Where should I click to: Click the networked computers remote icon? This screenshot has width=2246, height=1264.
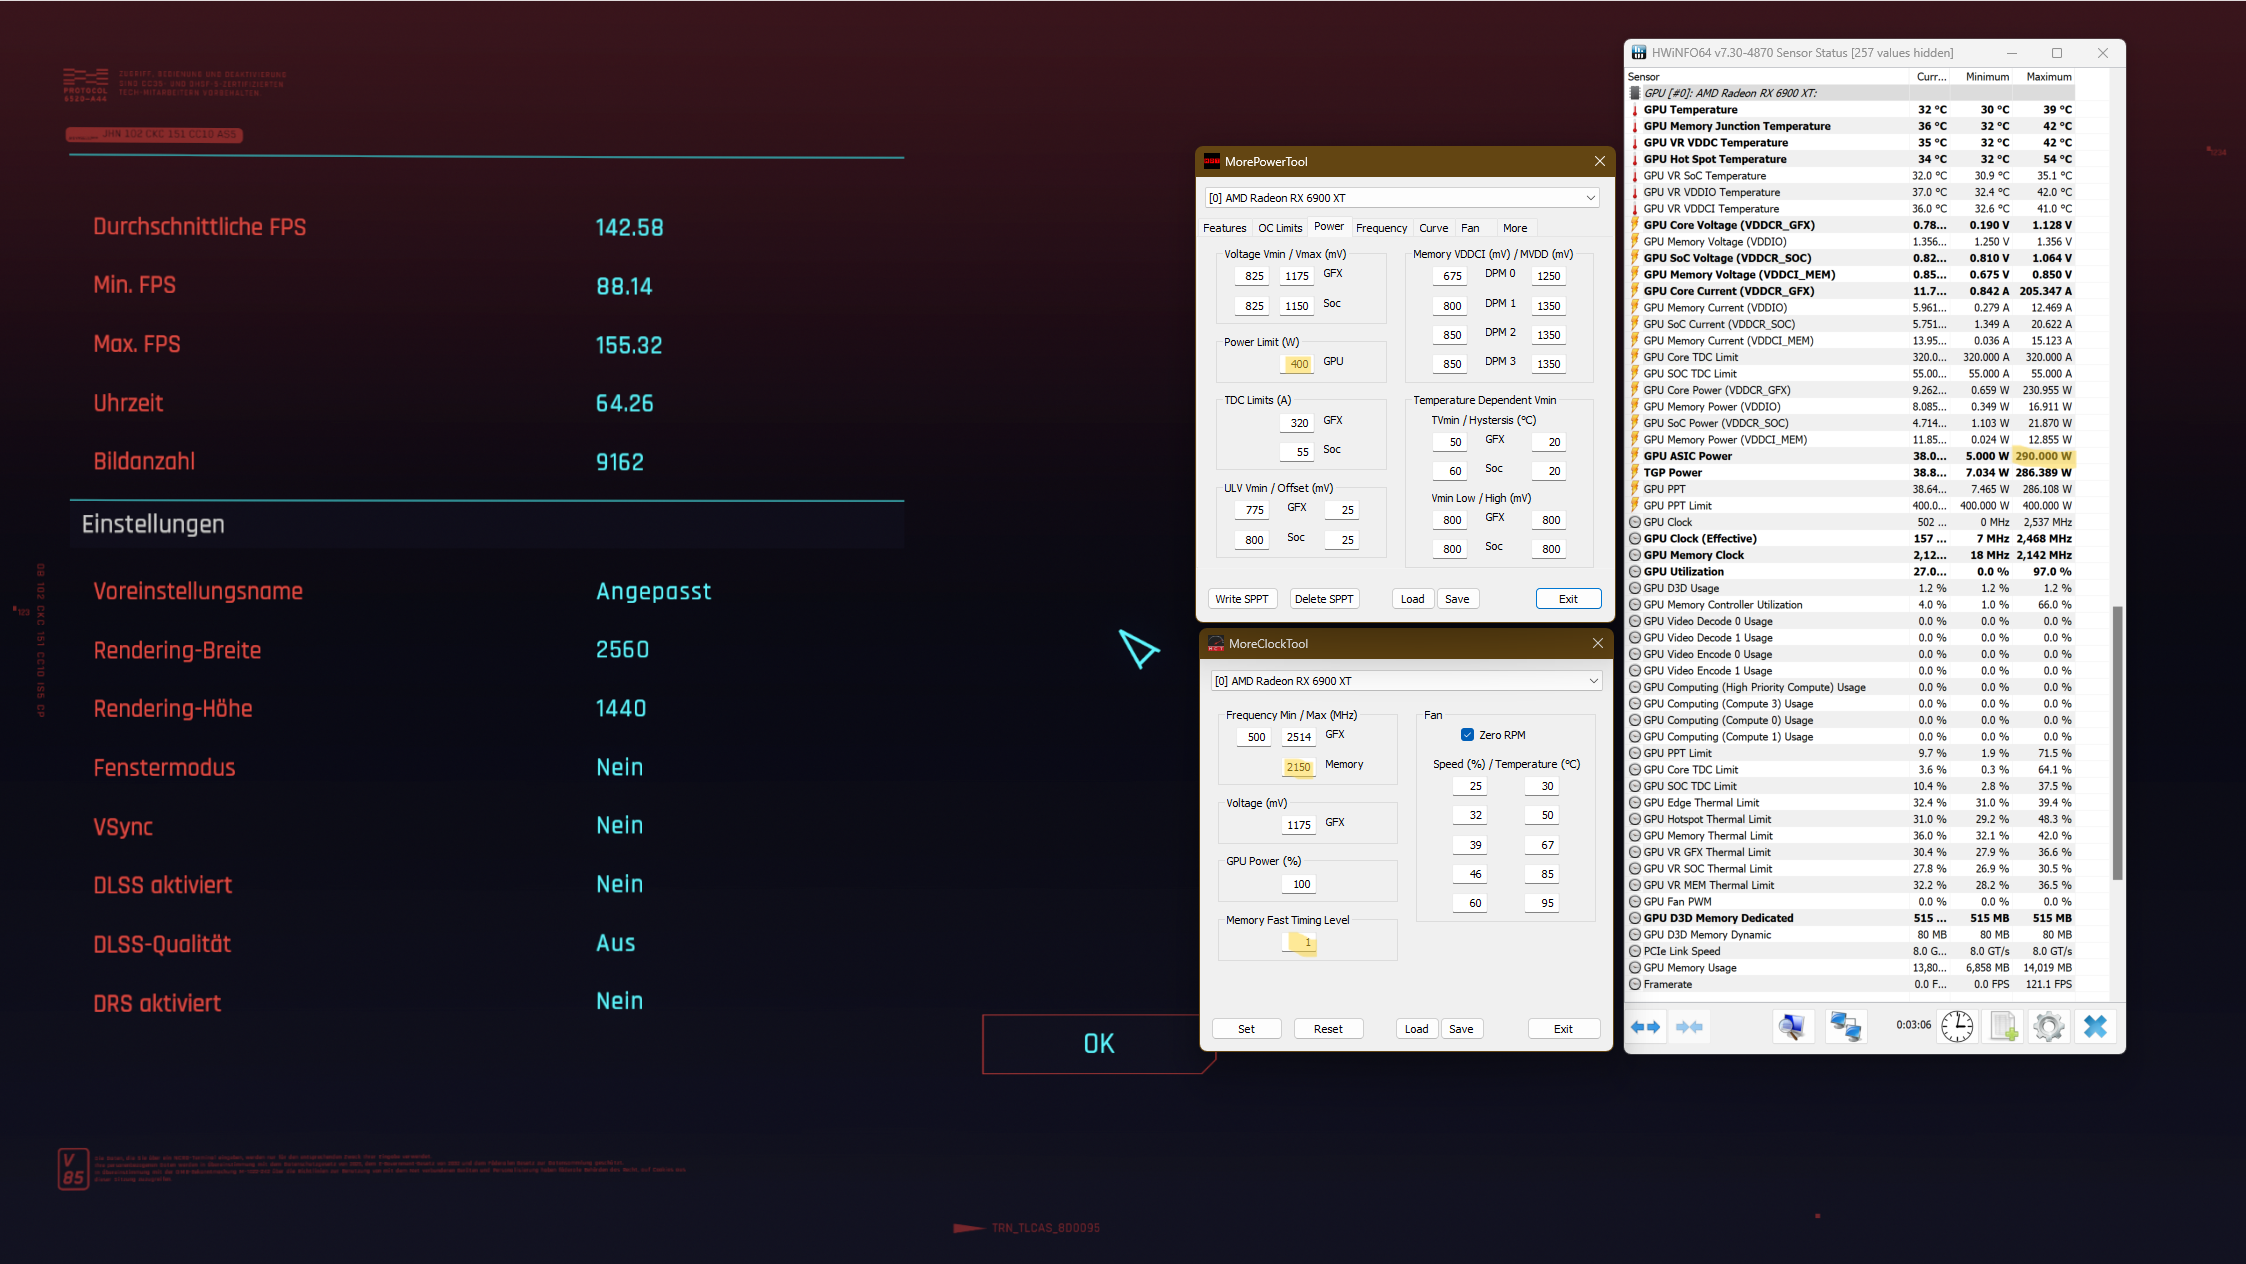[1845, 1027]
